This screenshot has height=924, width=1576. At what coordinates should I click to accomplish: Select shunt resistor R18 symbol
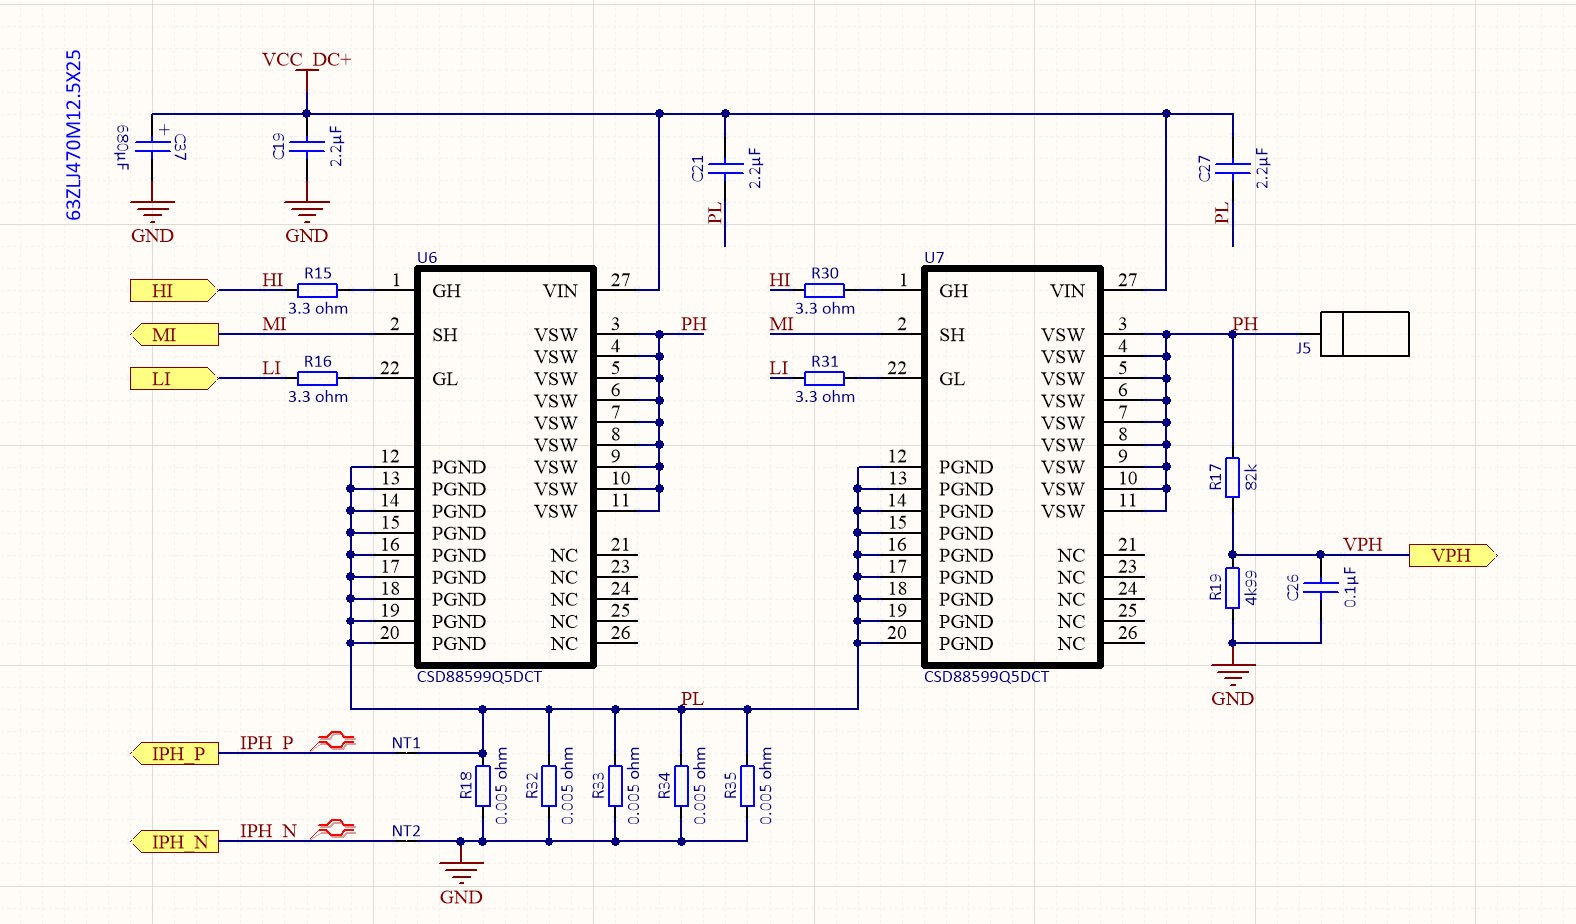(483, 786)
